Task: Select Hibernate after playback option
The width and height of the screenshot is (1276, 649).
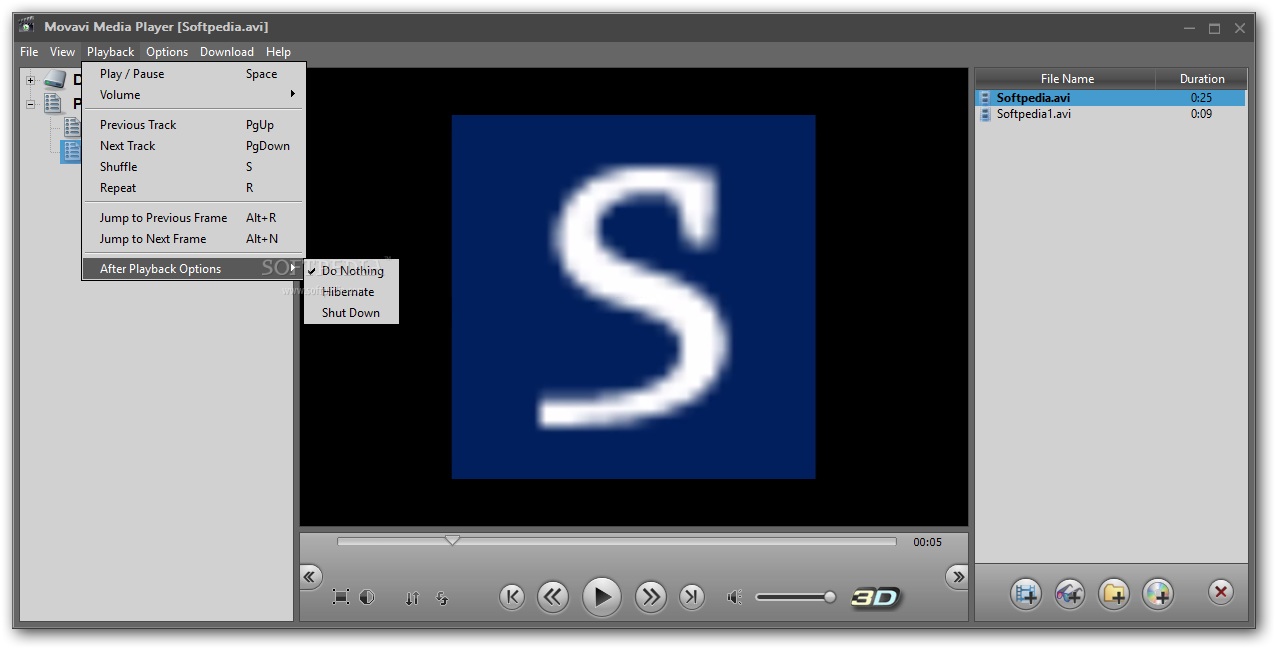Action: 351,292
